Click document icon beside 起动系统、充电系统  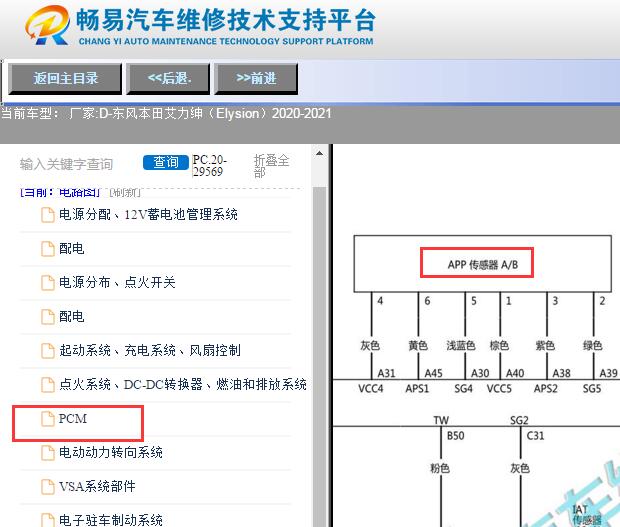pos(48,351)
